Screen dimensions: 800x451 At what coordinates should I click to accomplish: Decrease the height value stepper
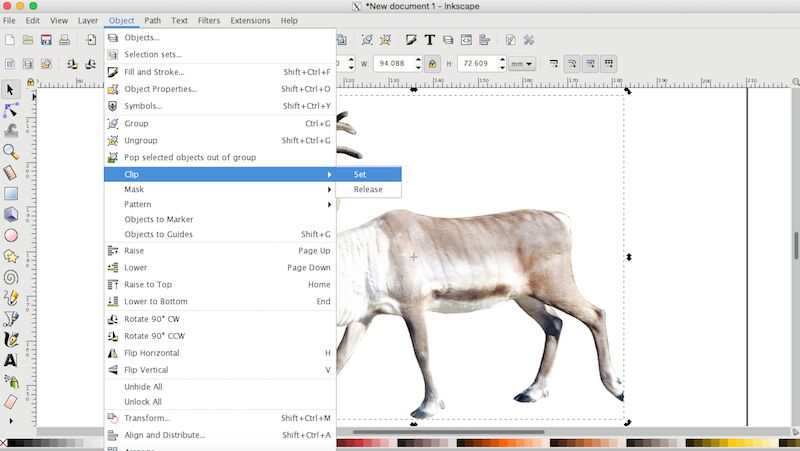502,67
